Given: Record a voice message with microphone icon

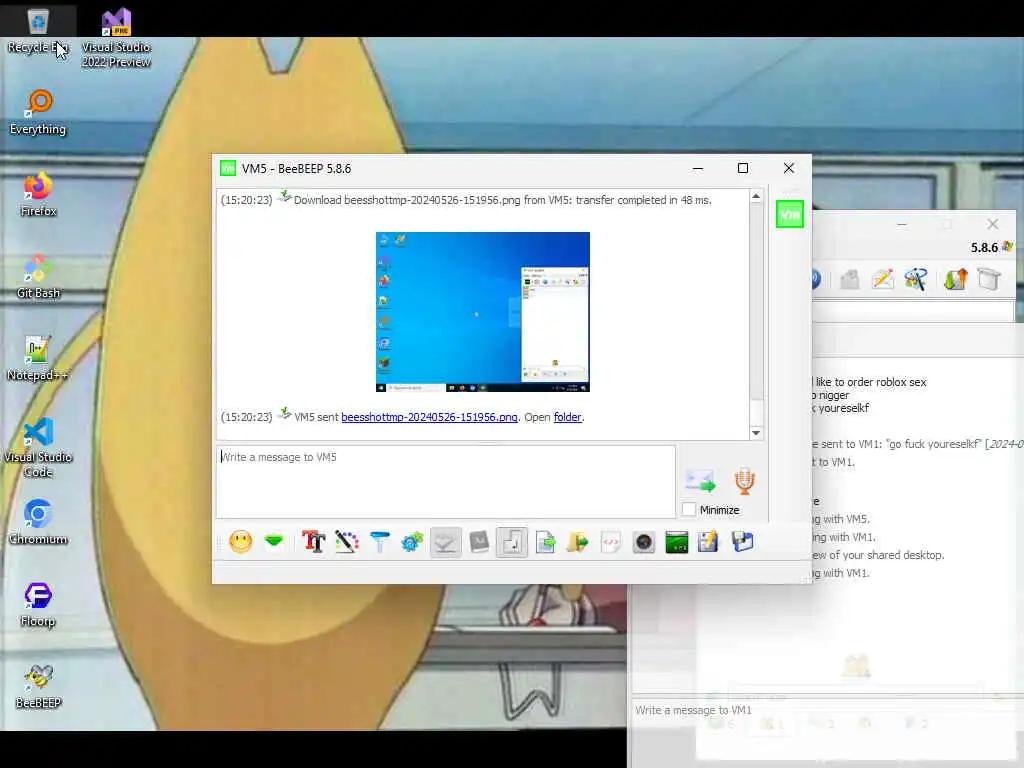Looking at the screenshot, I should click(x=744, y=481).
